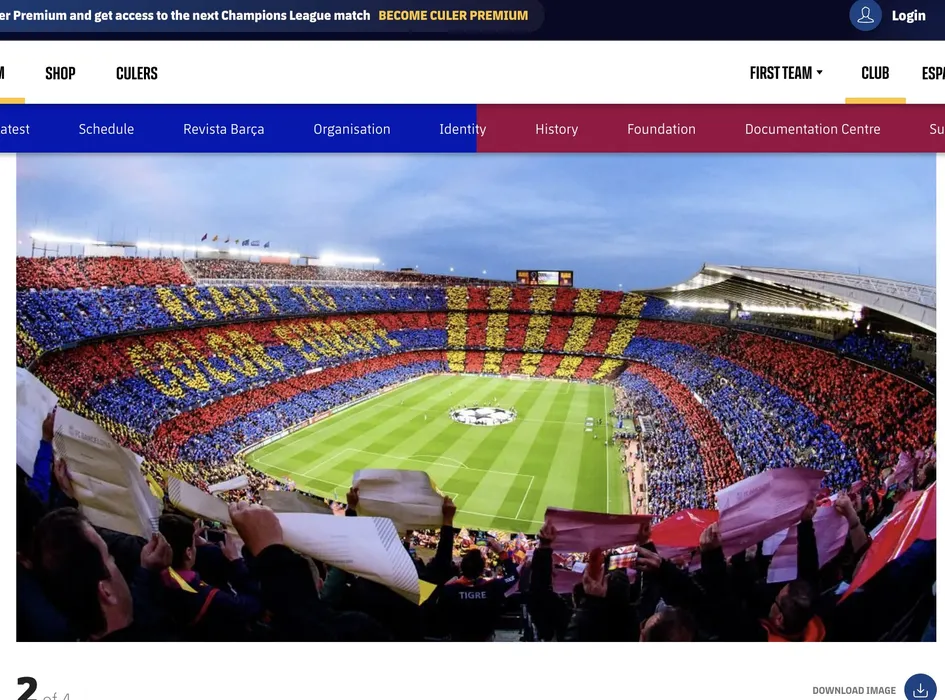Click BECOME CULER PREMIUM link
Screen dimensions: 945x700
[x=453, y=16]
